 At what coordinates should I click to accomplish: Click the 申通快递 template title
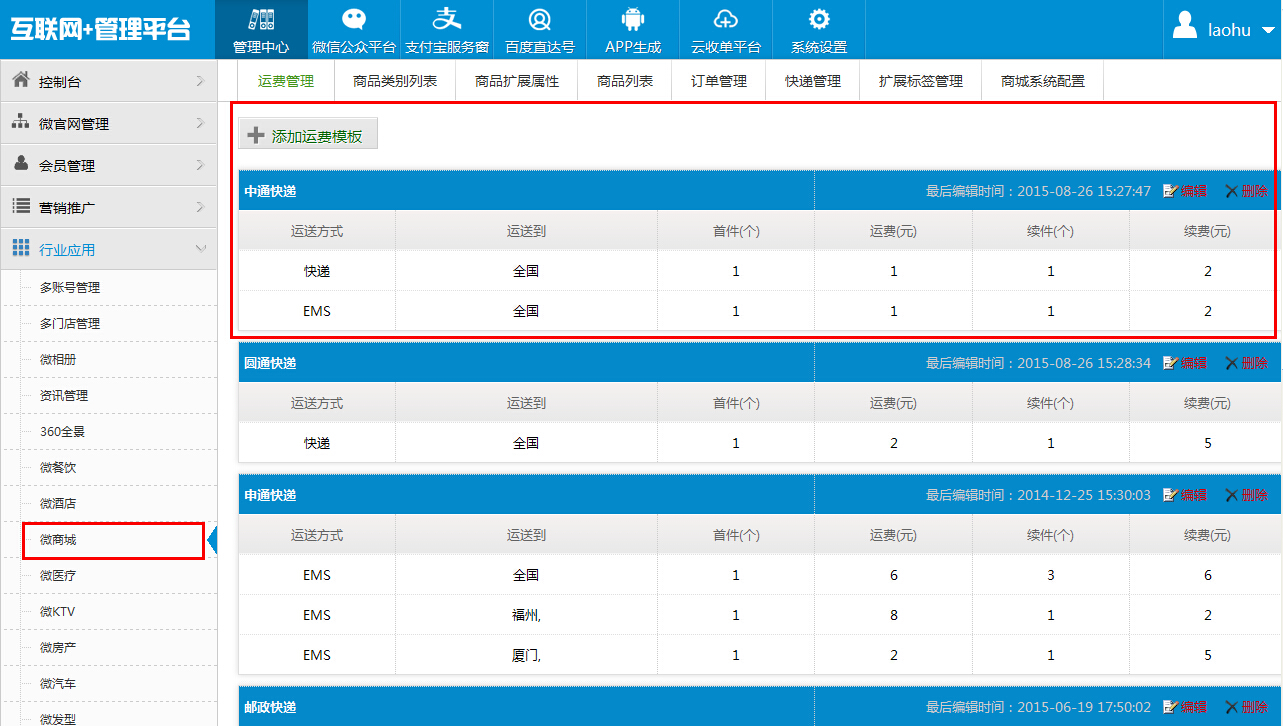click(x=270, y=495)
